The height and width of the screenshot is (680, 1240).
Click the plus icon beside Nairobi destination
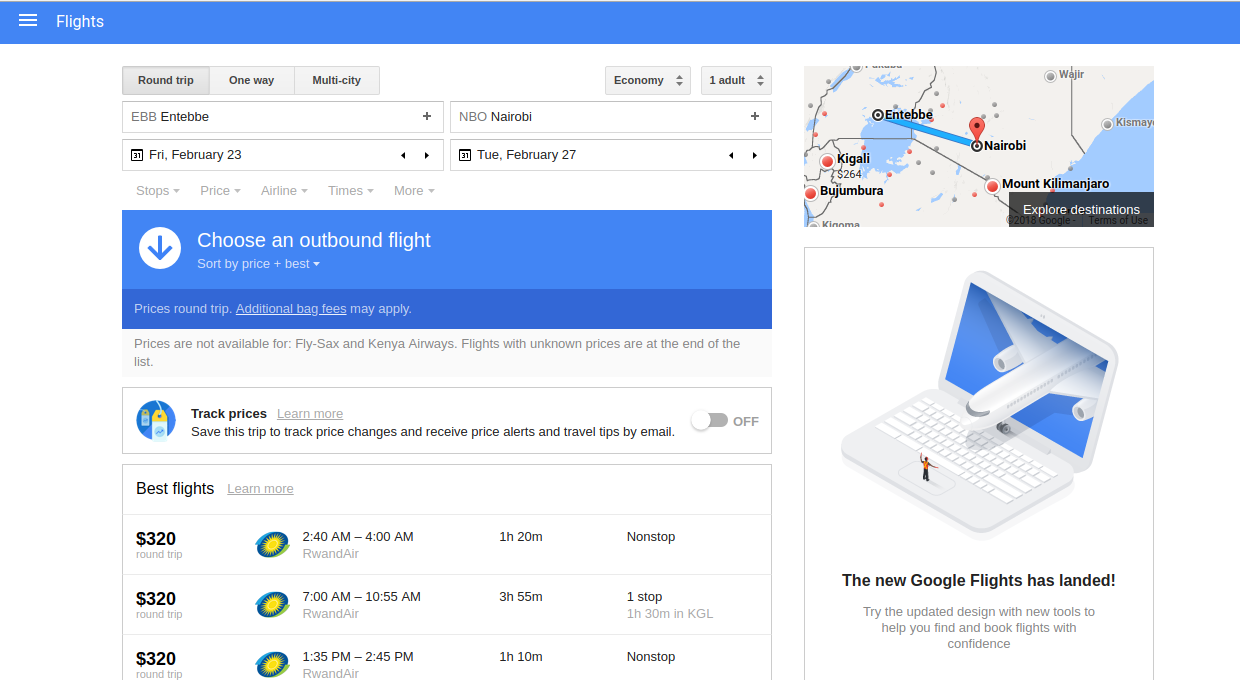coord(755,117)
